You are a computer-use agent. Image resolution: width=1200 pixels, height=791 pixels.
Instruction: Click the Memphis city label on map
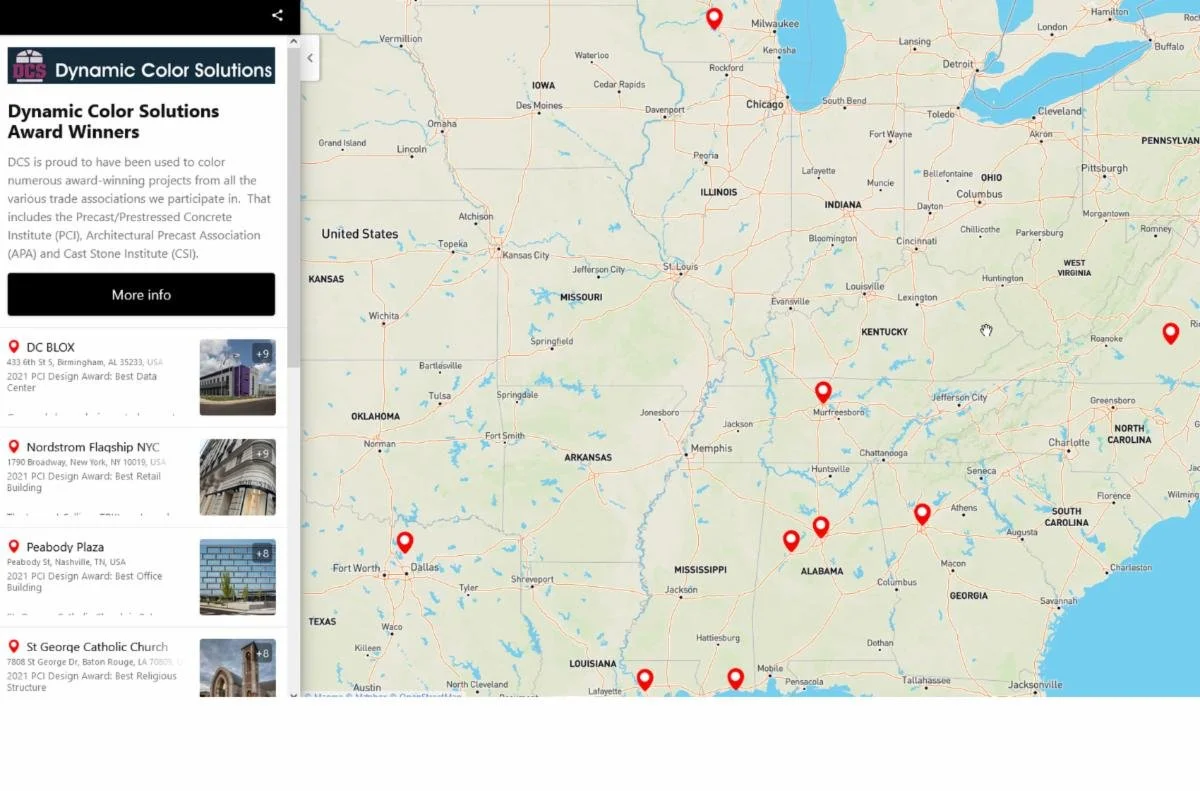pos(711,449)
